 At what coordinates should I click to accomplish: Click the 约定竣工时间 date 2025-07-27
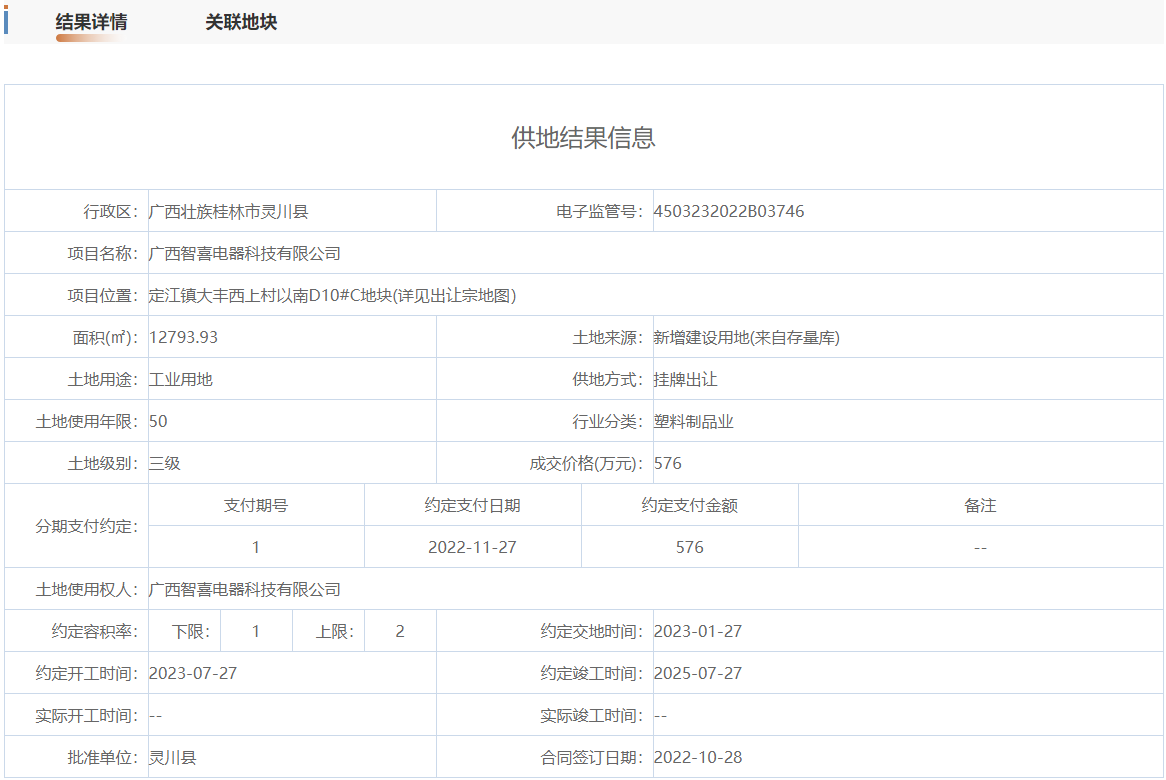coord(698,674)
